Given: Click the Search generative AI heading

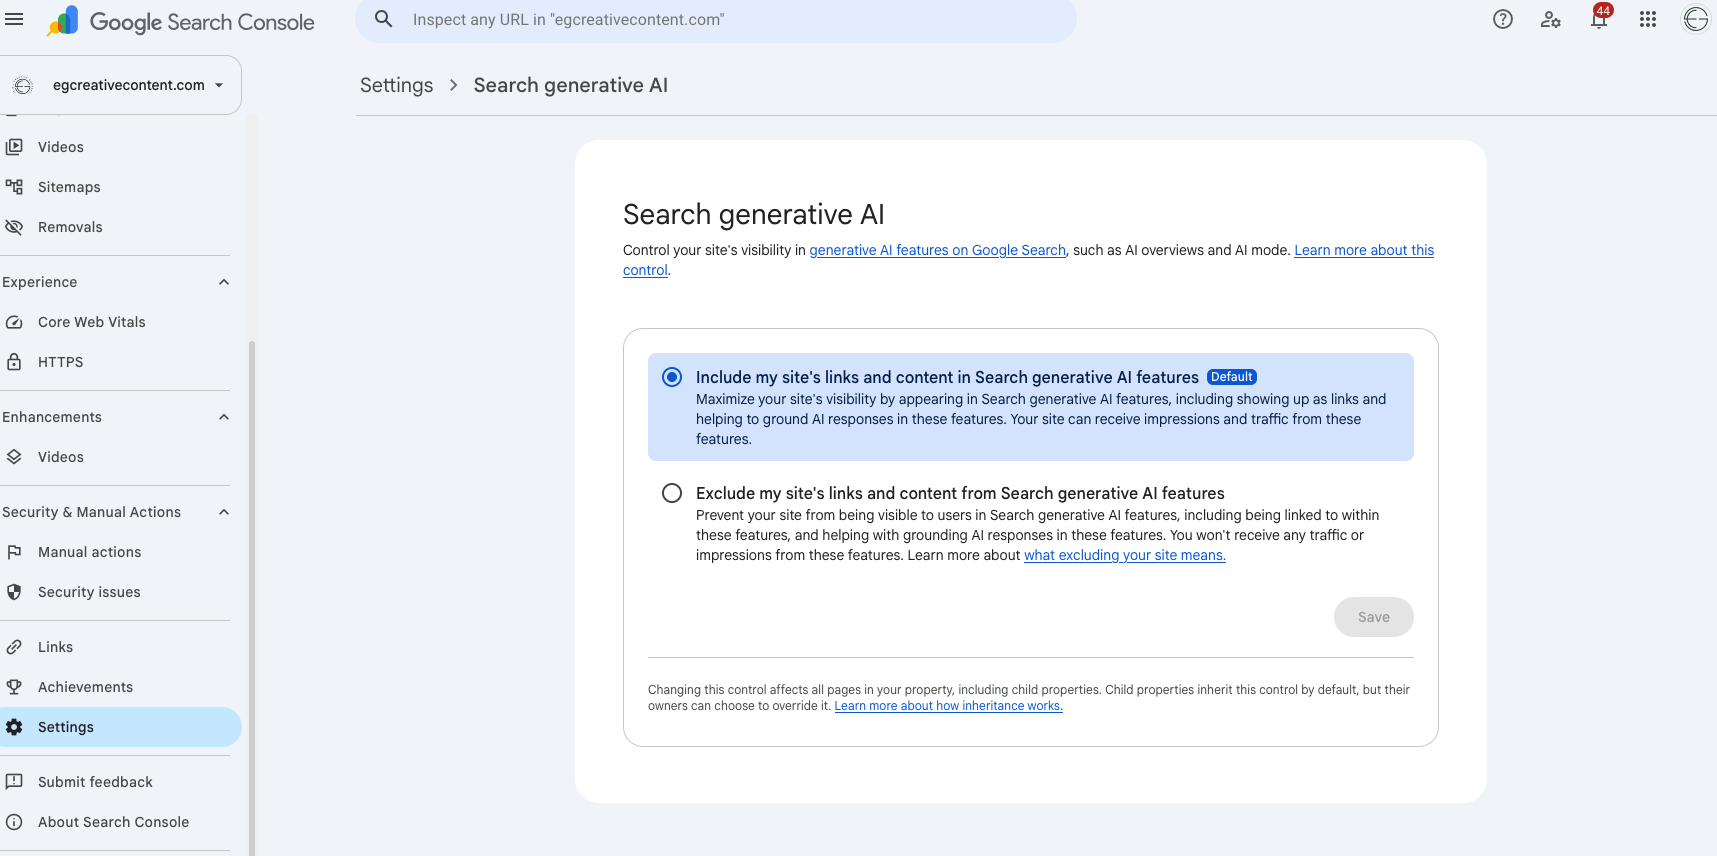Looking at the screenshot, I should pos(753,214).
